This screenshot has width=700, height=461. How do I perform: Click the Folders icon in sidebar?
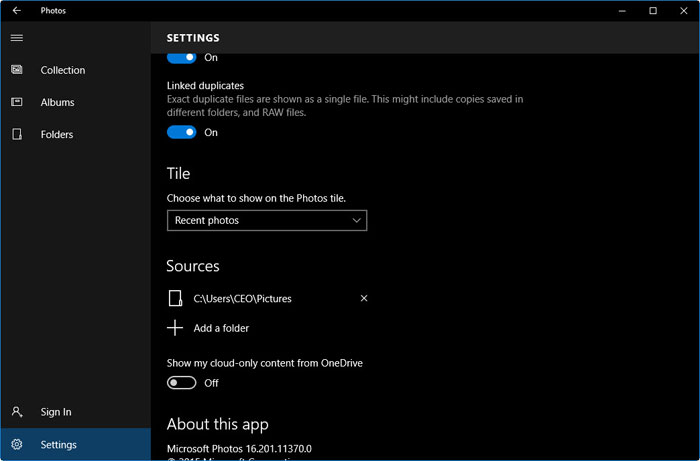[17, 134]
